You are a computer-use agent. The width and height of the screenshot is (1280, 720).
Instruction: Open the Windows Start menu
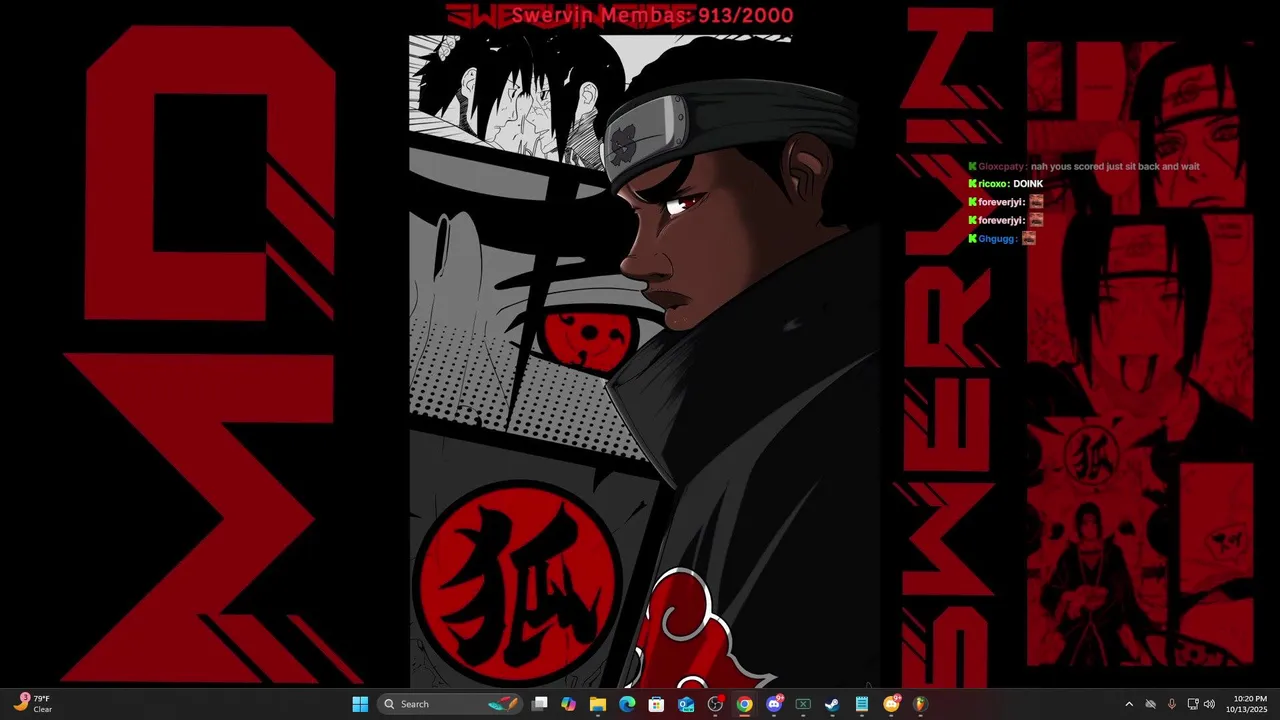click(360, 704)
